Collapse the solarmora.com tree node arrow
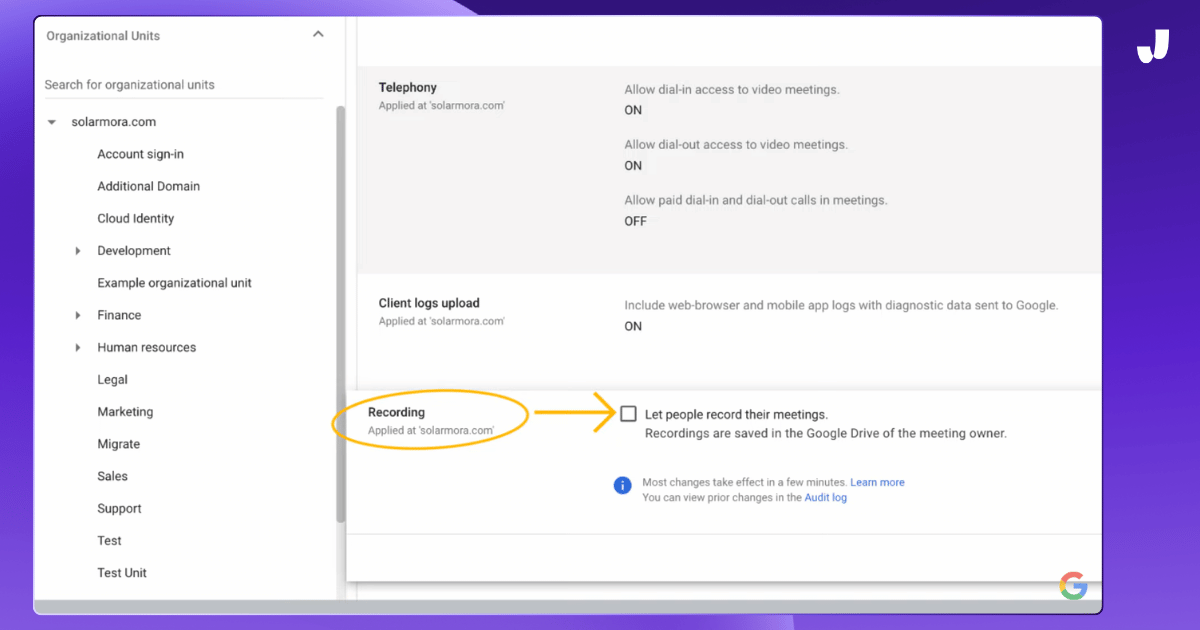 [52, 122]
